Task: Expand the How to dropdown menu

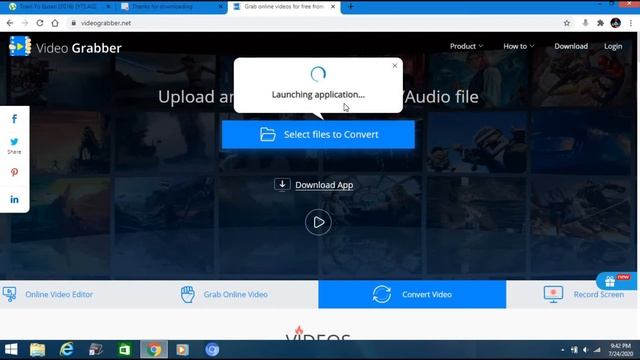Action: click(x=518, y=46)
